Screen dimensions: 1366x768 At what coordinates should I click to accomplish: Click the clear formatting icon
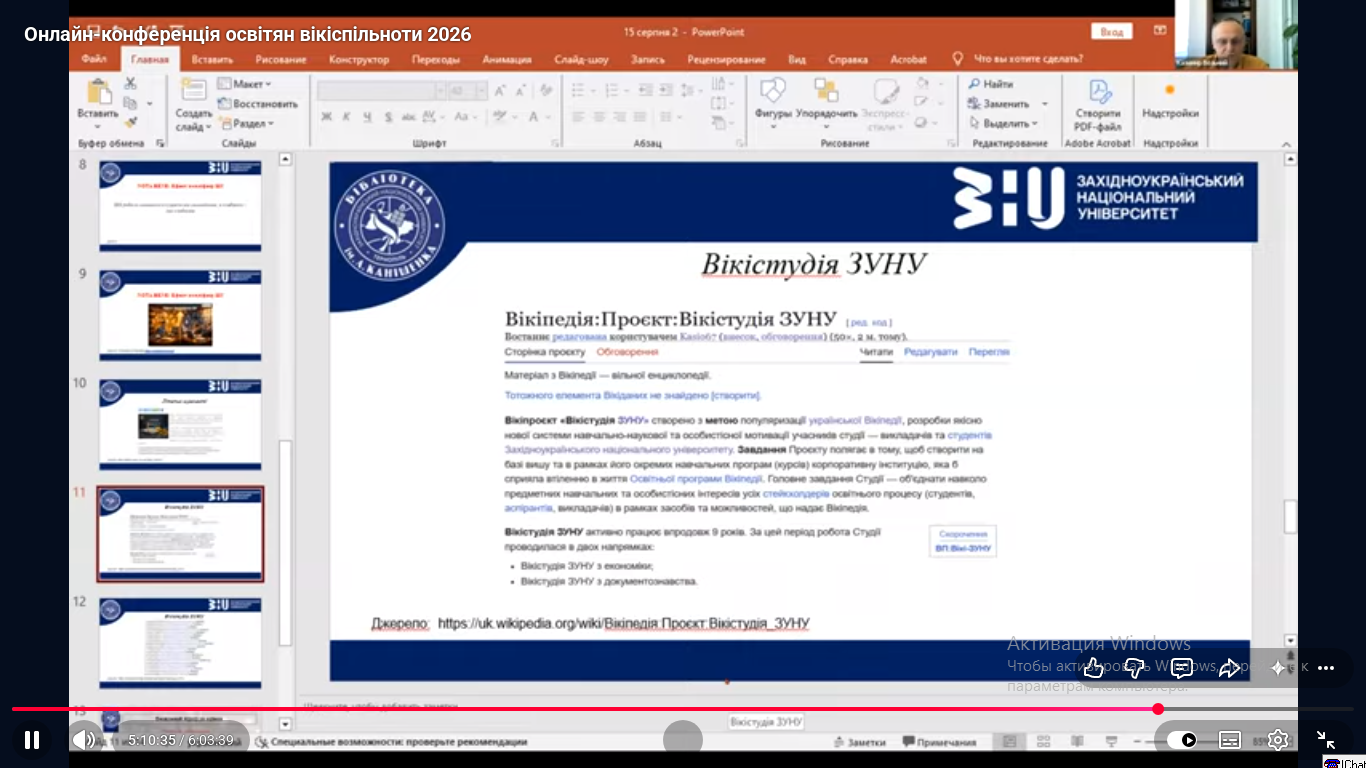coord(547,90)
